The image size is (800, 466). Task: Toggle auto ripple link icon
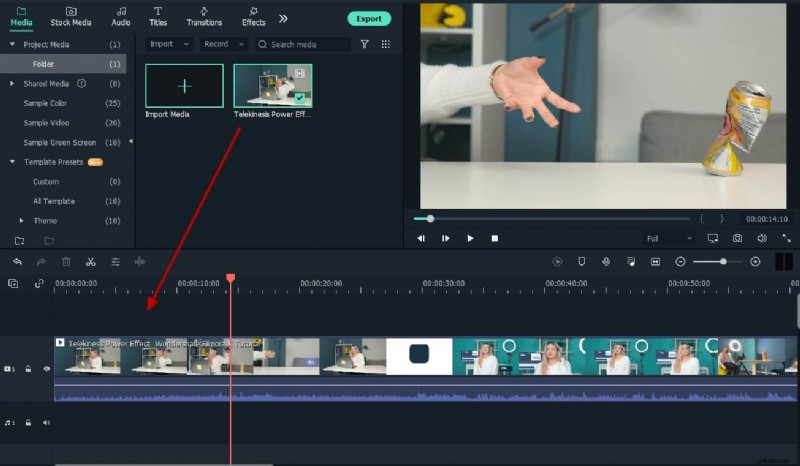tap(39, 283)
